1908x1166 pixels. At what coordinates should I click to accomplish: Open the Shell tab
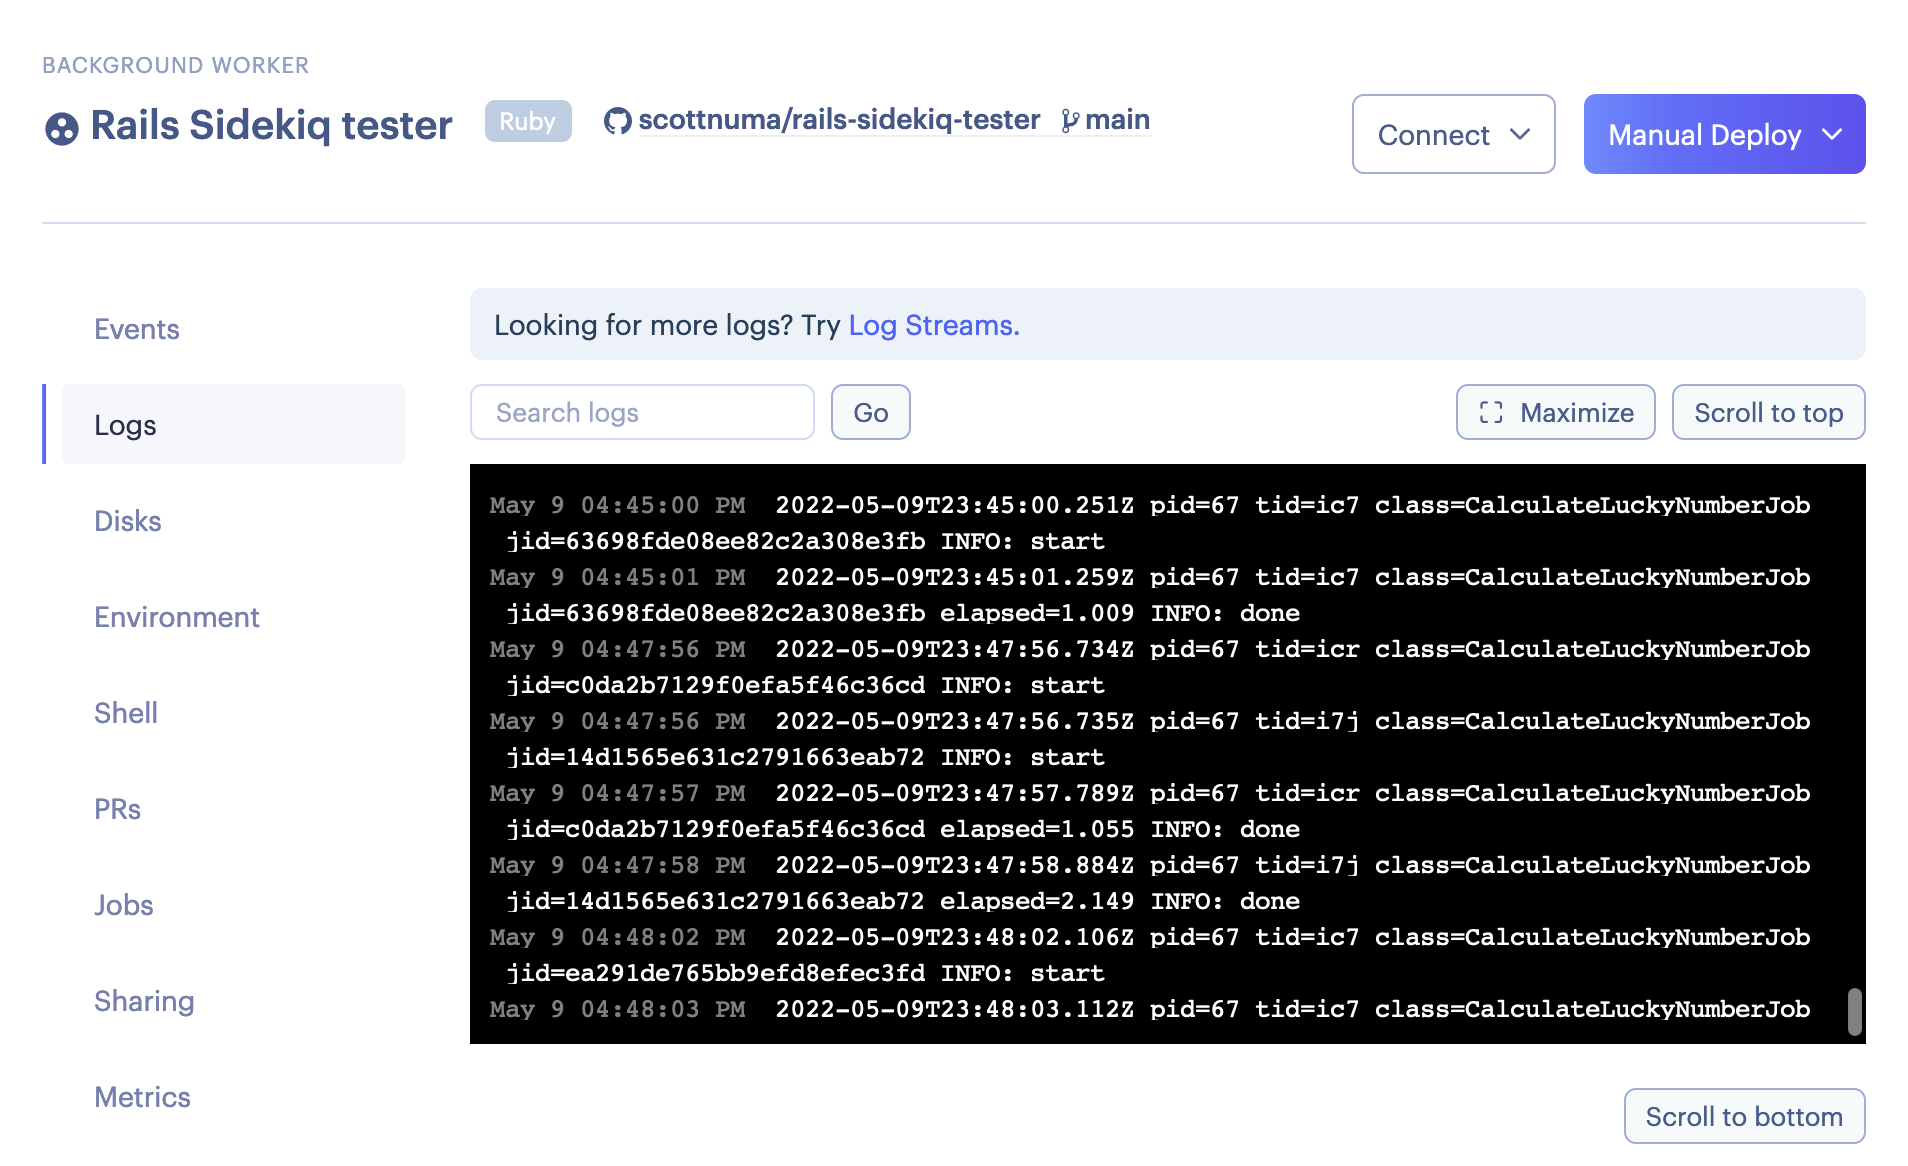tap(125, 712)
